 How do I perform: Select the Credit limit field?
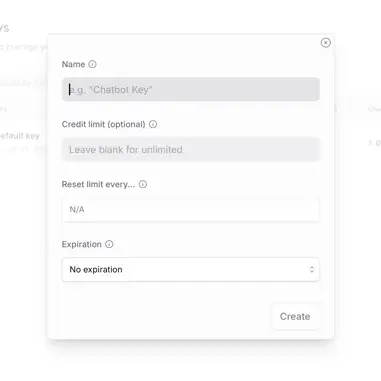(191, 150)
